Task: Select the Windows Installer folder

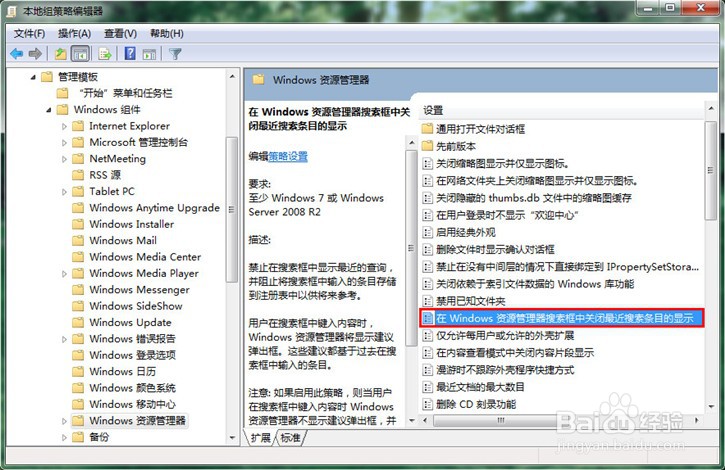Action: [131, 224]
